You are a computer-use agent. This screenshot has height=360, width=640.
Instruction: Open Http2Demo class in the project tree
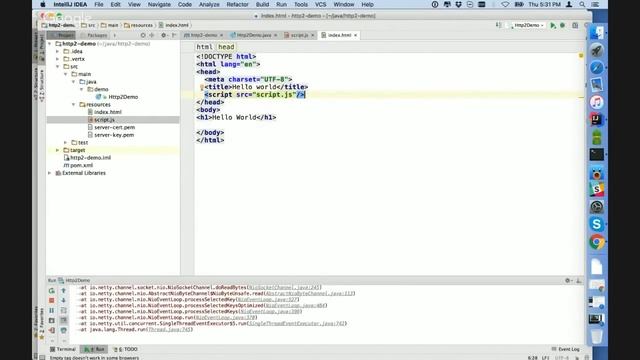pyautogui.click(x=118, y=97)
